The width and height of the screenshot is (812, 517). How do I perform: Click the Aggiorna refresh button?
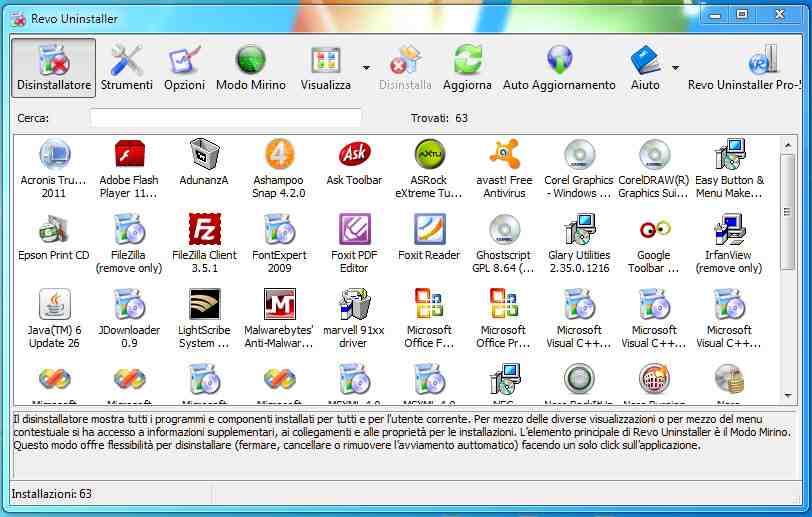pos(467,67)
